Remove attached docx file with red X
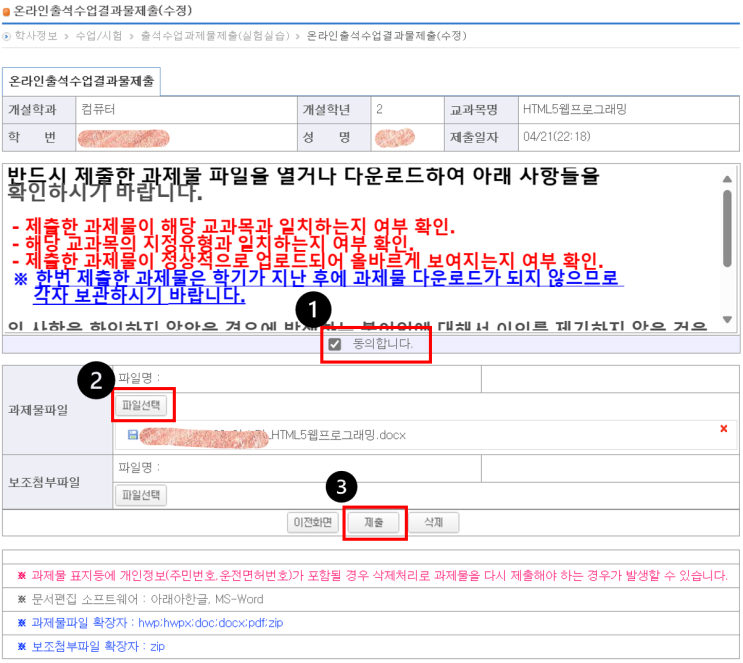This screenshot has width=743, height=663. (724, 429)
